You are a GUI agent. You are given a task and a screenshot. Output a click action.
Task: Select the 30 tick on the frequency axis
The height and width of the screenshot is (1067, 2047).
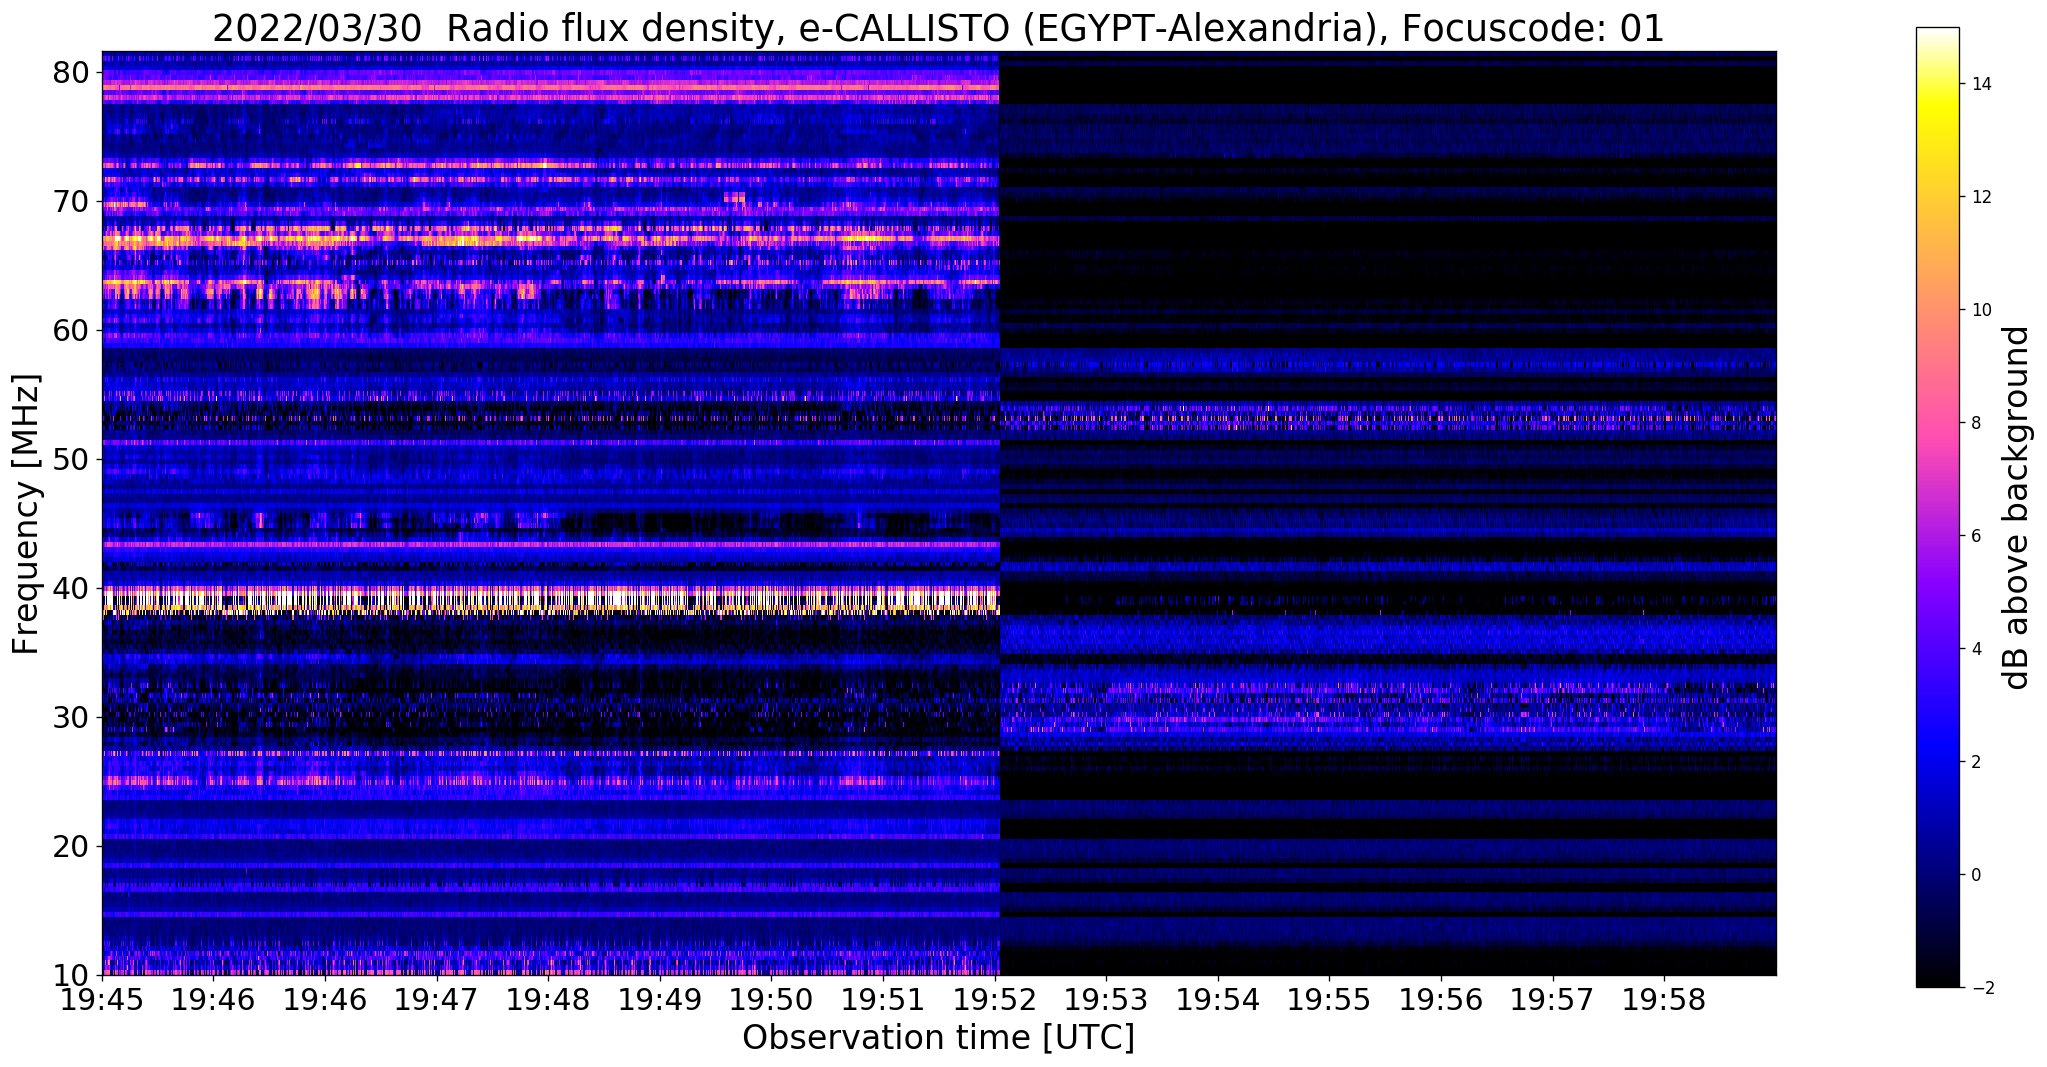point(72,717)
